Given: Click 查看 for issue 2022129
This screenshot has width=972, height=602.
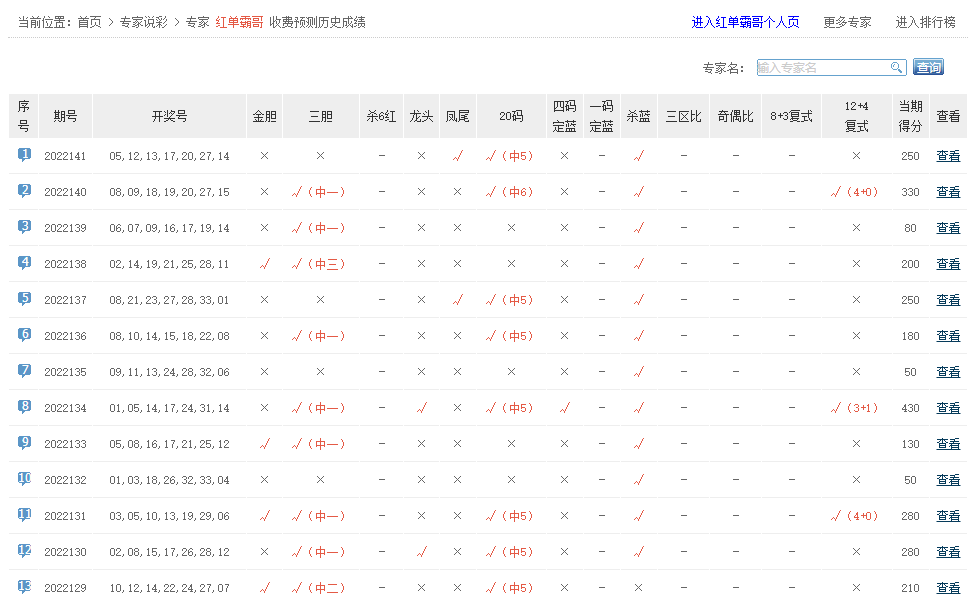Looking at the screenshot, I should [948, 588].
